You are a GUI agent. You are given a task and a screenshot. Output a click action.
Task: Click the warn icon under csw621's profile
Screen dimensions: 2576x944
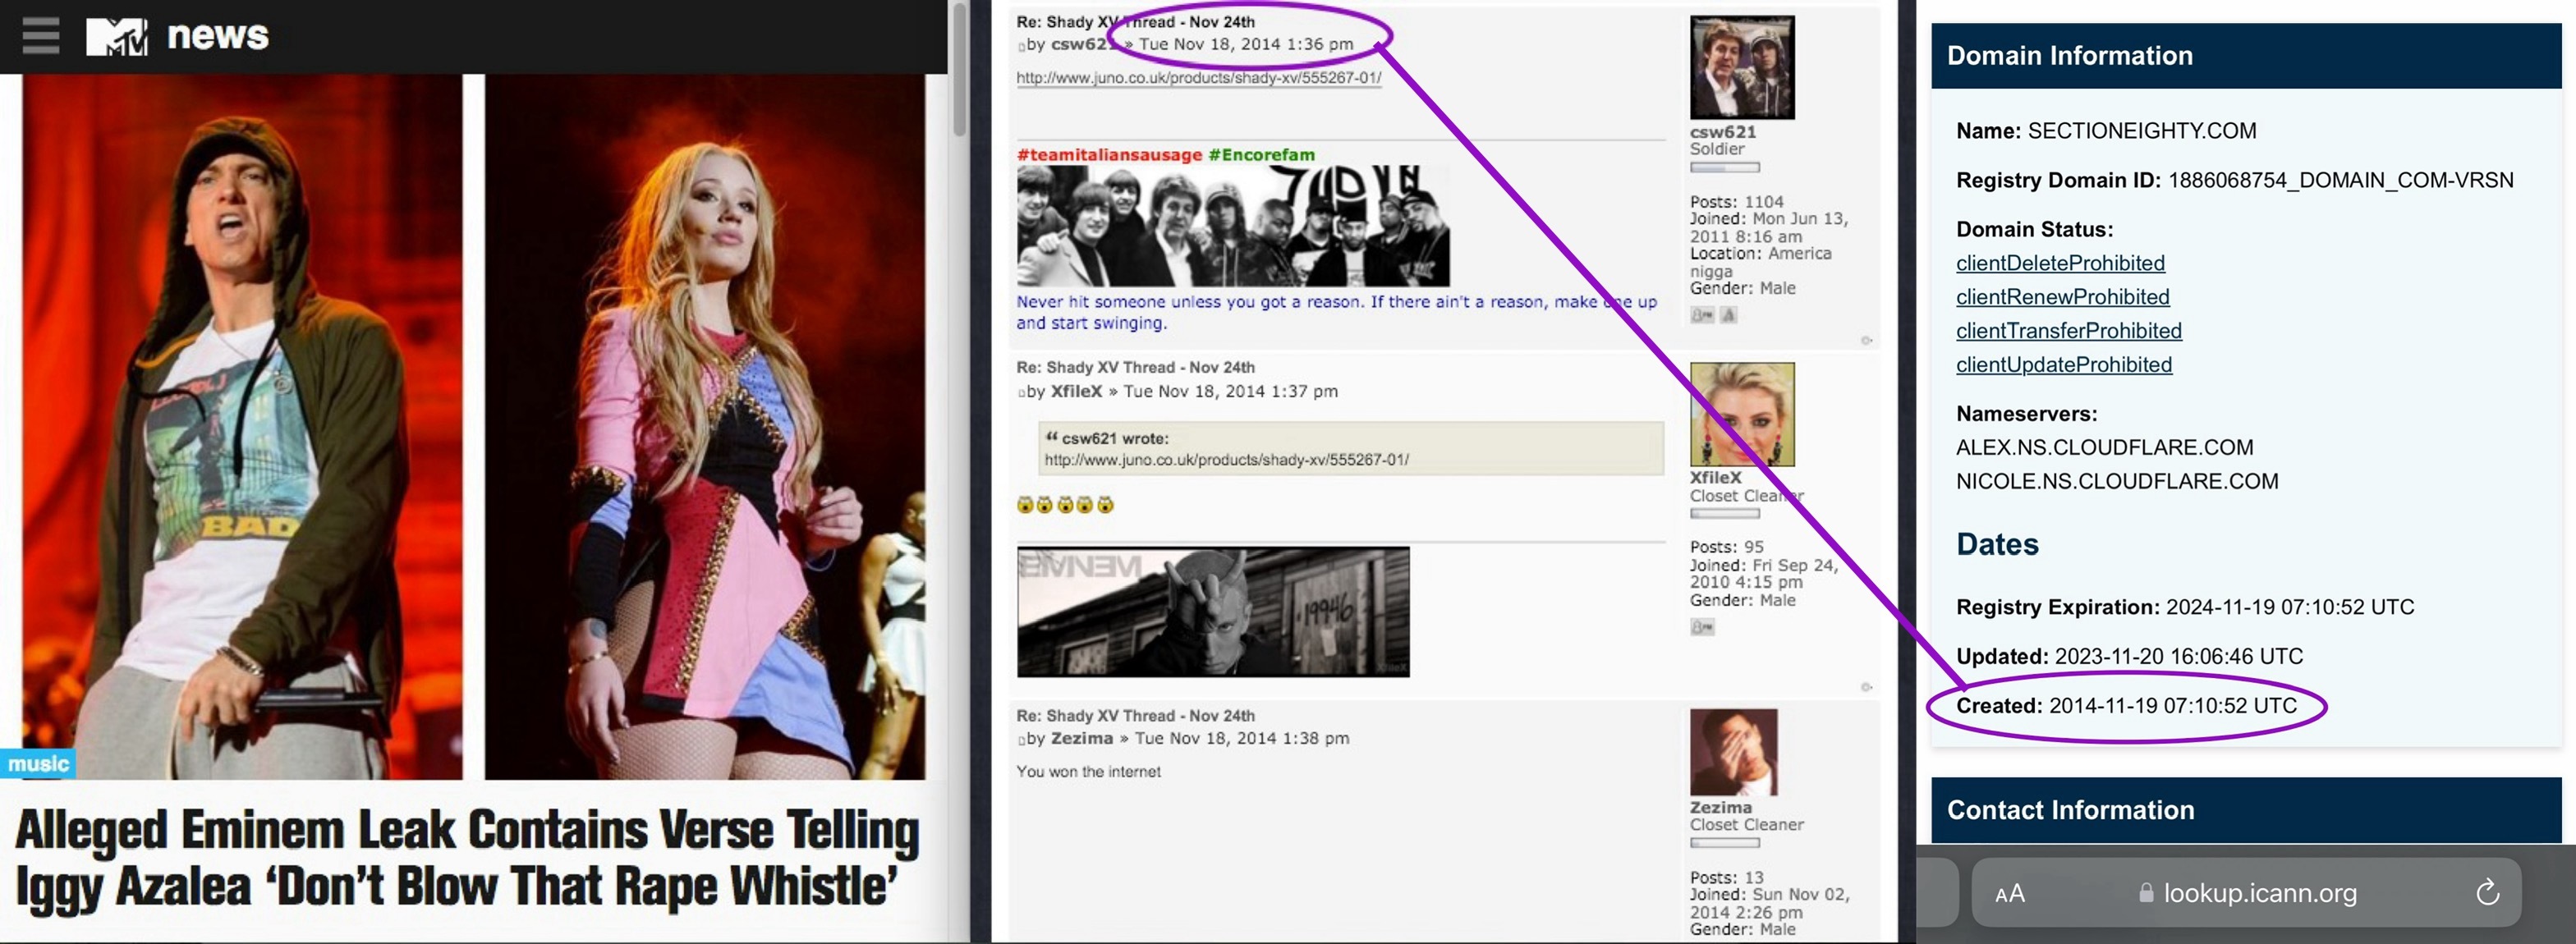(x=1729, y=315)
